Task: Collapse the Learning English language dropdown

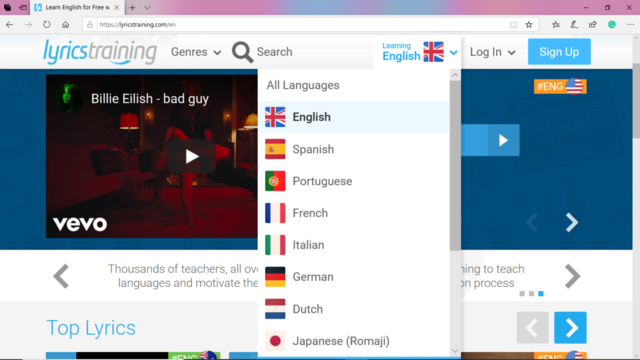Action: coord(420,52)
